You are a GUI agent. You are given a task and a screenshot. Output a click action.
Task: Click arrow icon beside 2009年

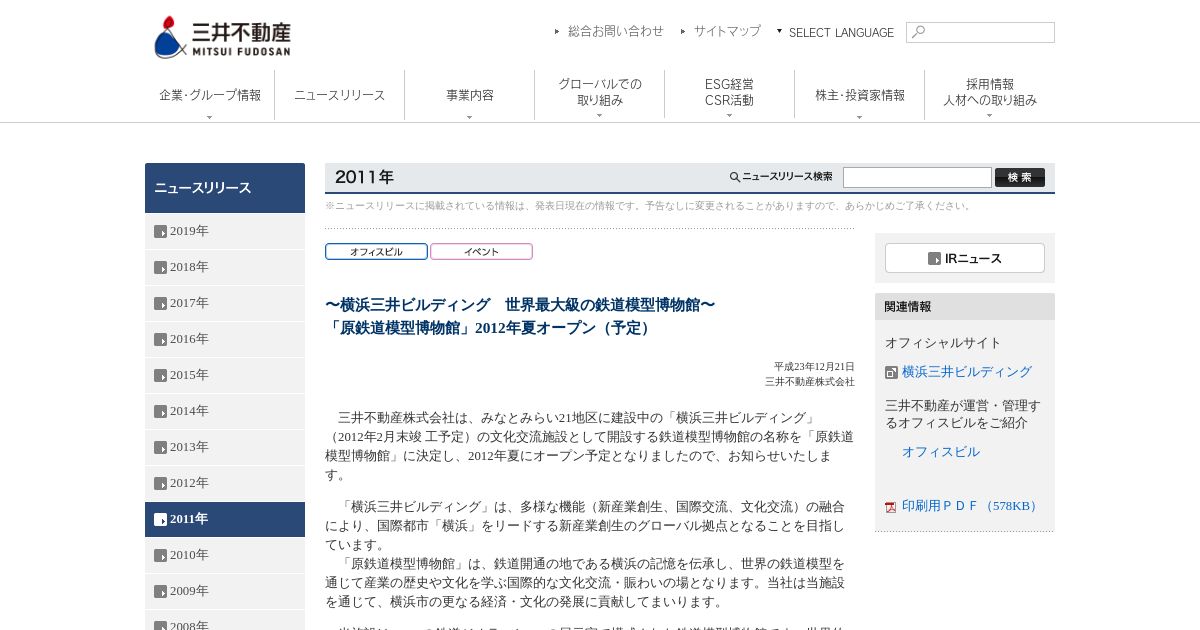160,592
